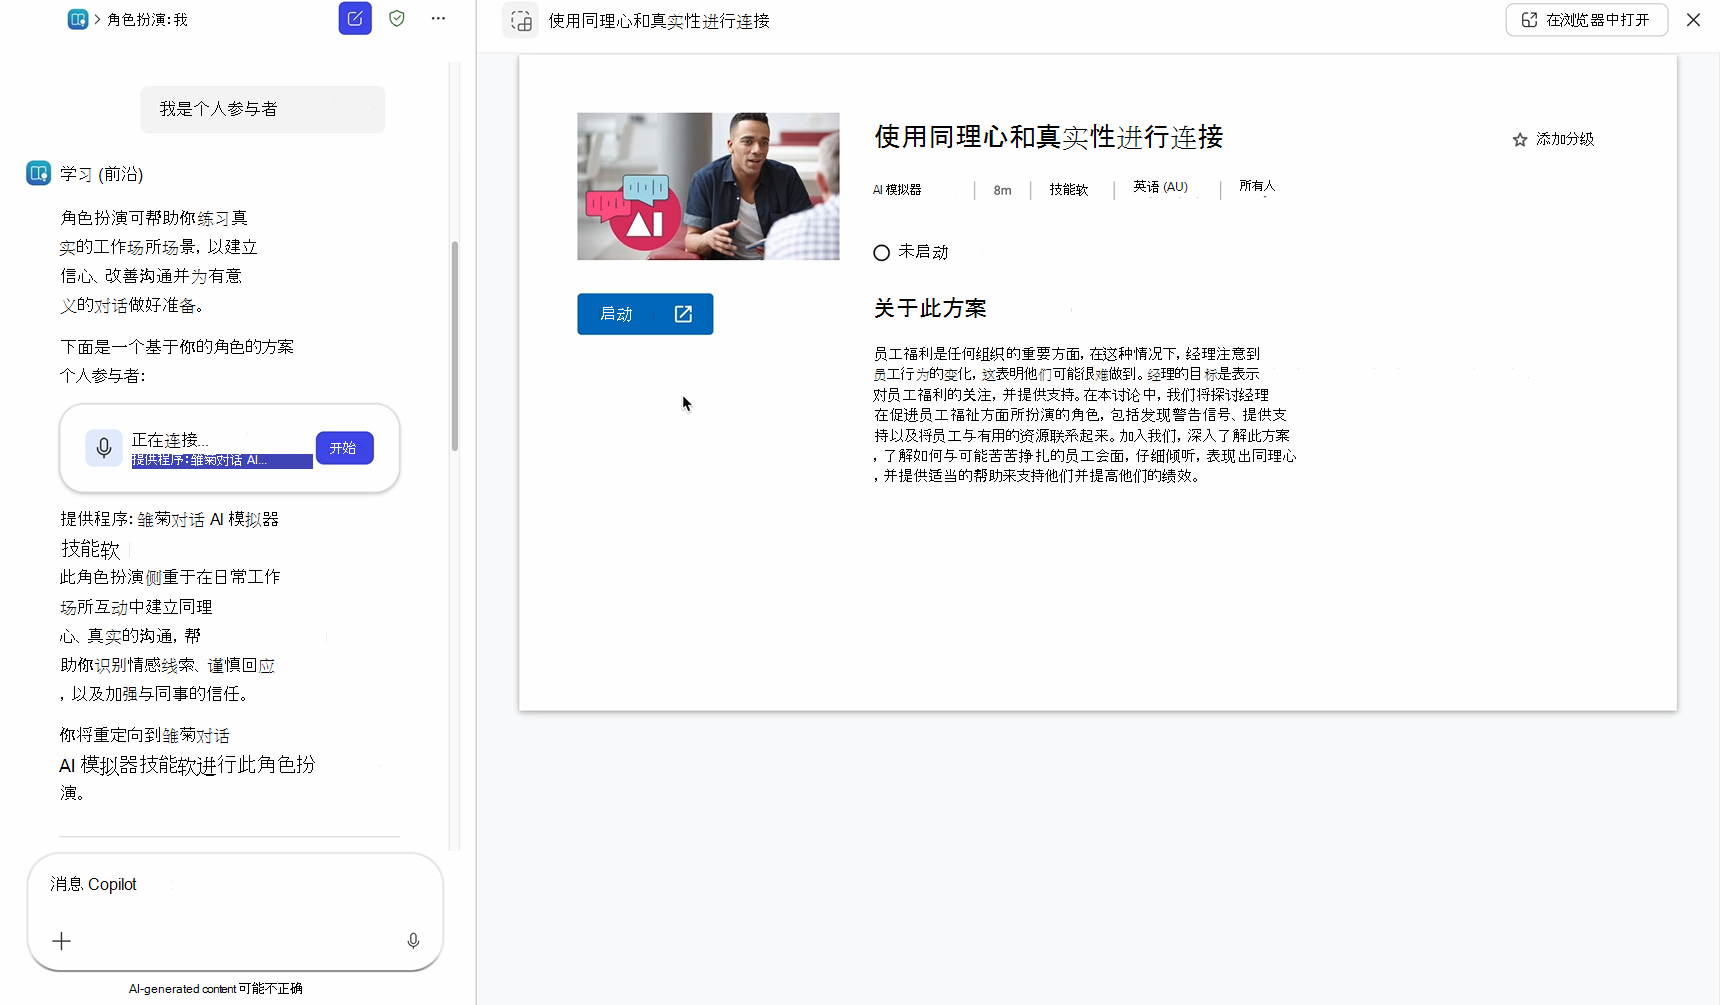Click heading 使用同理心和真实性进行连接 in card
Screen dimensions: 1720x1005
[1049, 137]
